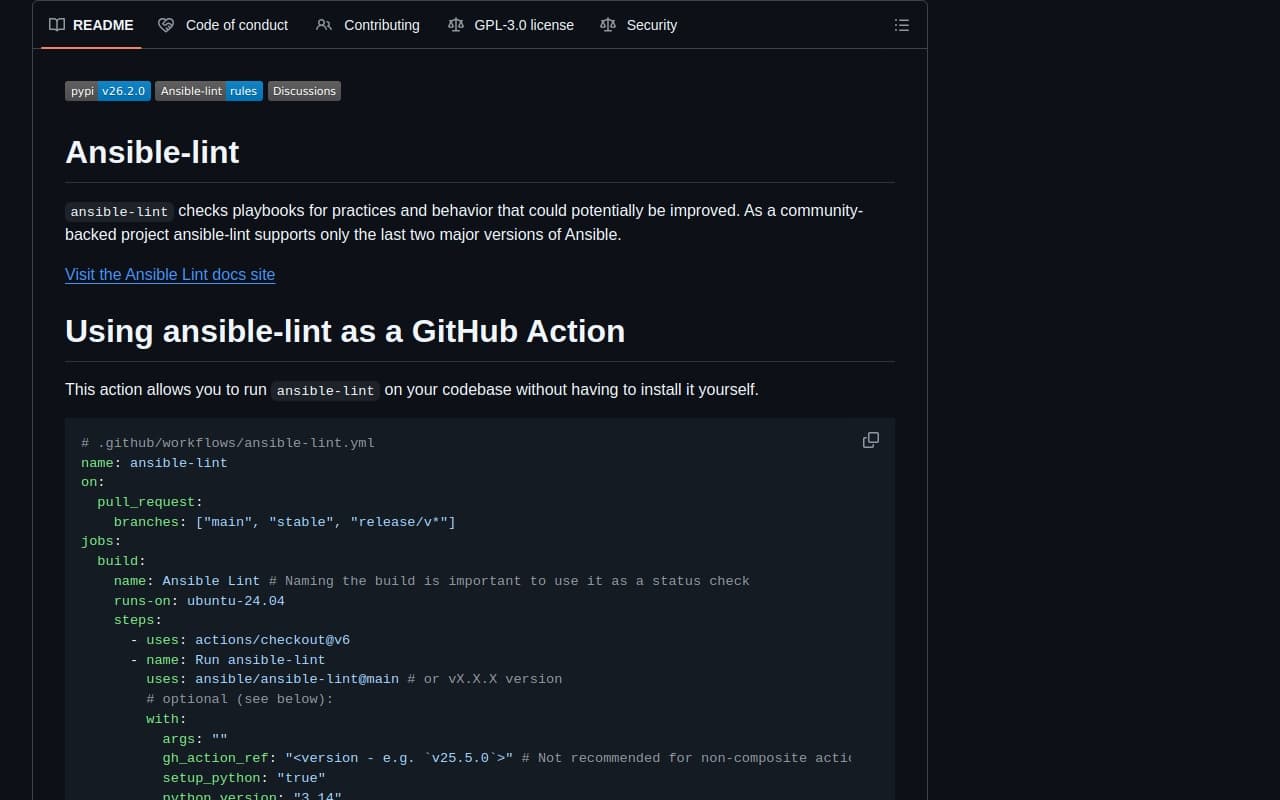Click the scales icon beside Security
This screenshot has height=800, width=1280.
(x=608, y=25)
